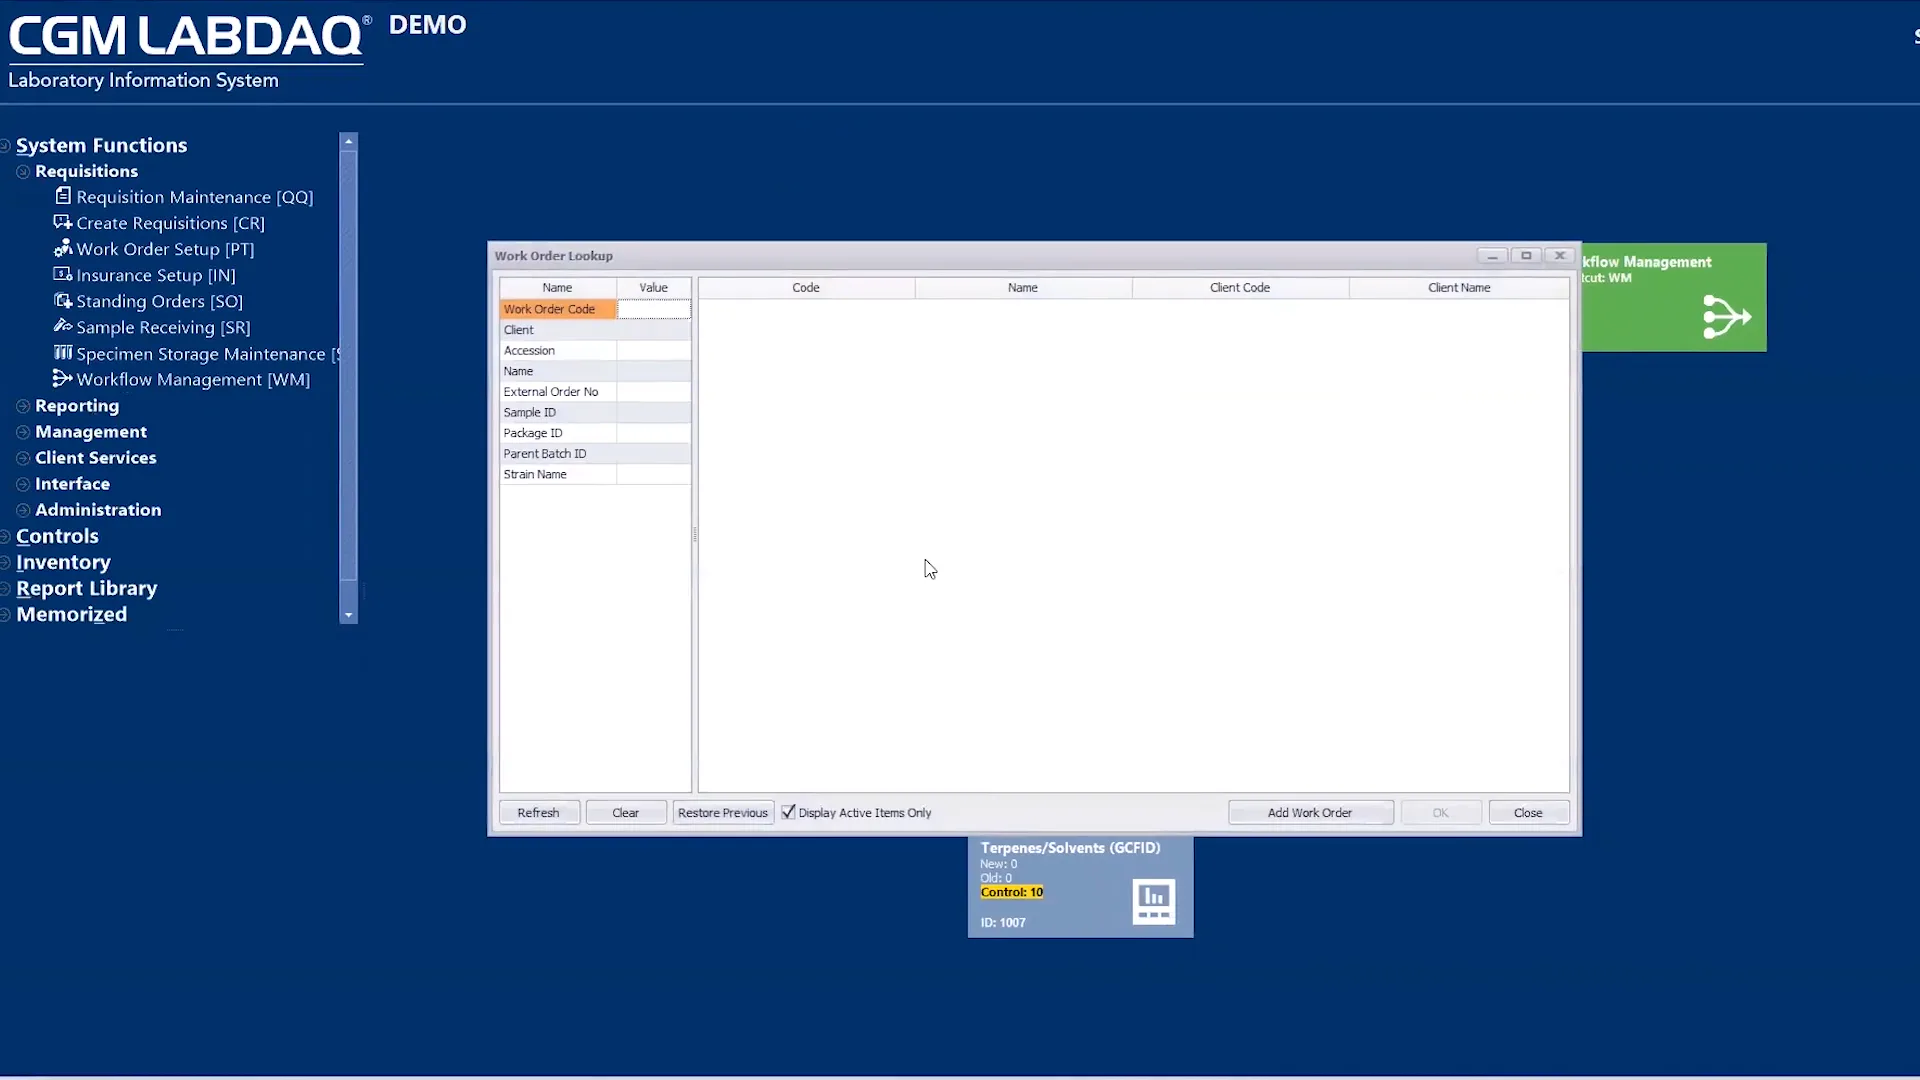The image size is (1920, 1080).
Task: Click the Terpenes/Solvents tile chart icon
Action: click(x=1153, y=900)
